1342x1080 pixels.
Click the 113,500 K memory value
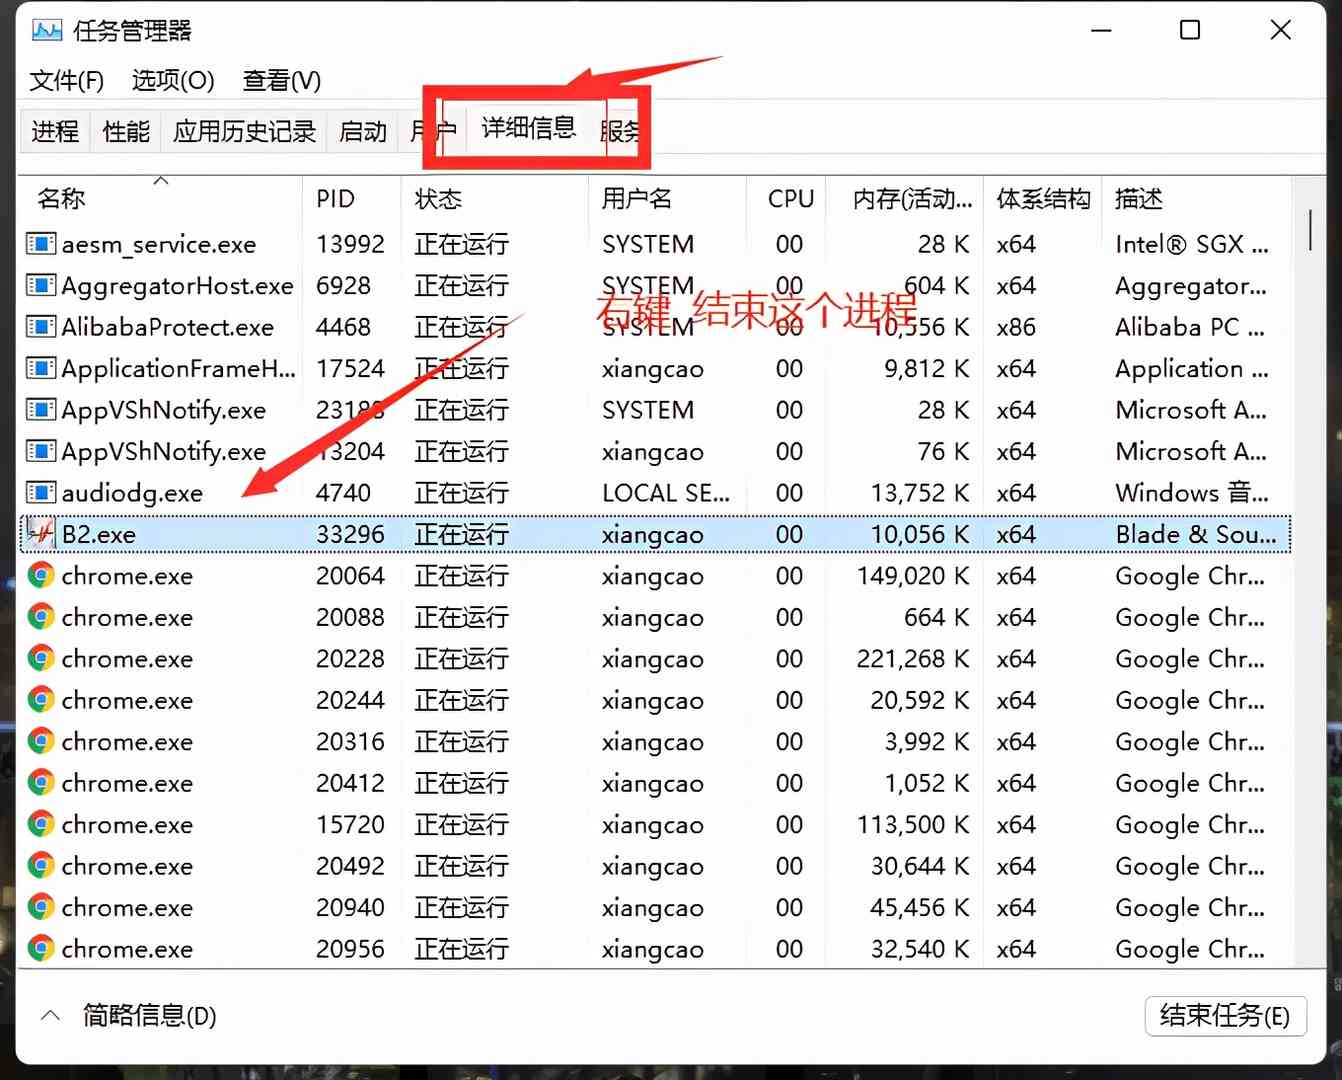coord(913,825)
